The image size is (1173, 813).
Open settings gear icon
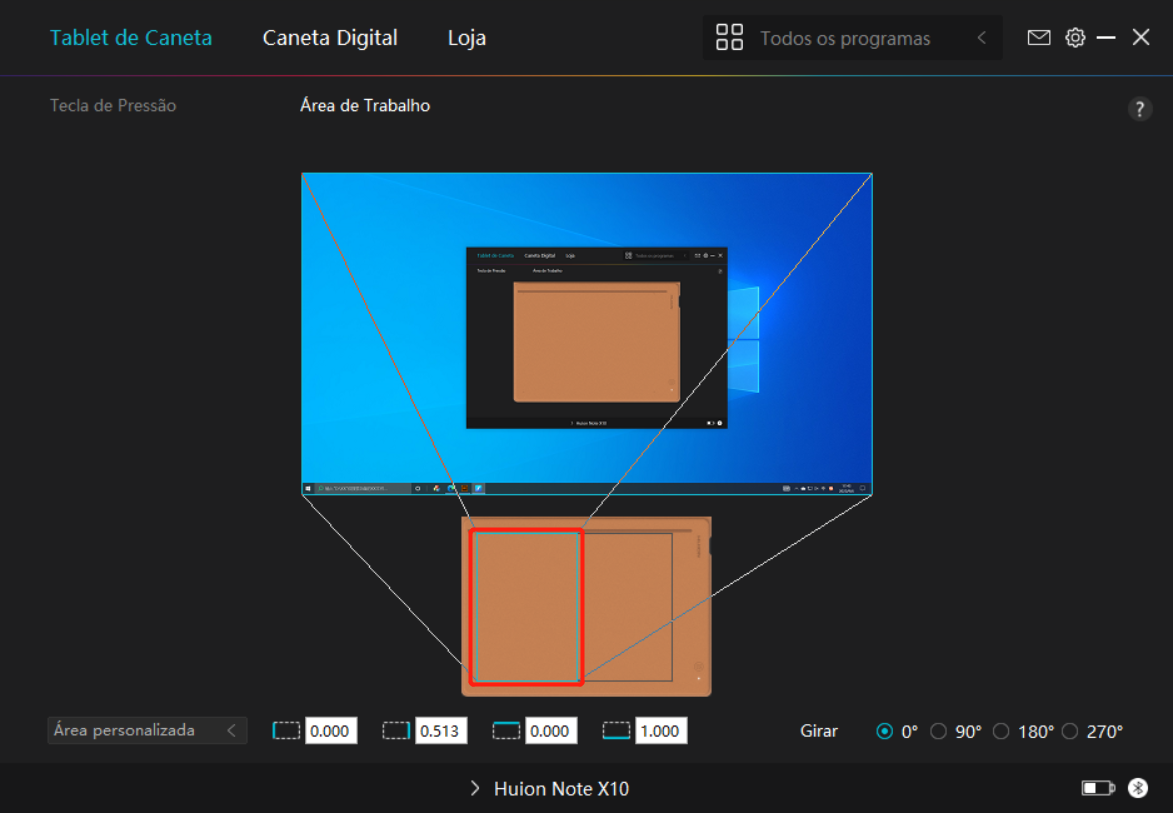1075,38
